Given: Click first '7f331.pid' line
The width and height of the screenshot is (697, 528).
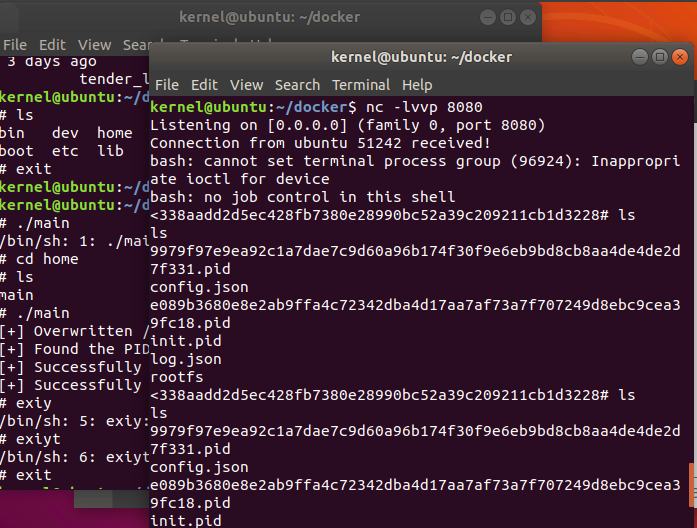Looking at the screenshot, I should click(x=190, y=269).
